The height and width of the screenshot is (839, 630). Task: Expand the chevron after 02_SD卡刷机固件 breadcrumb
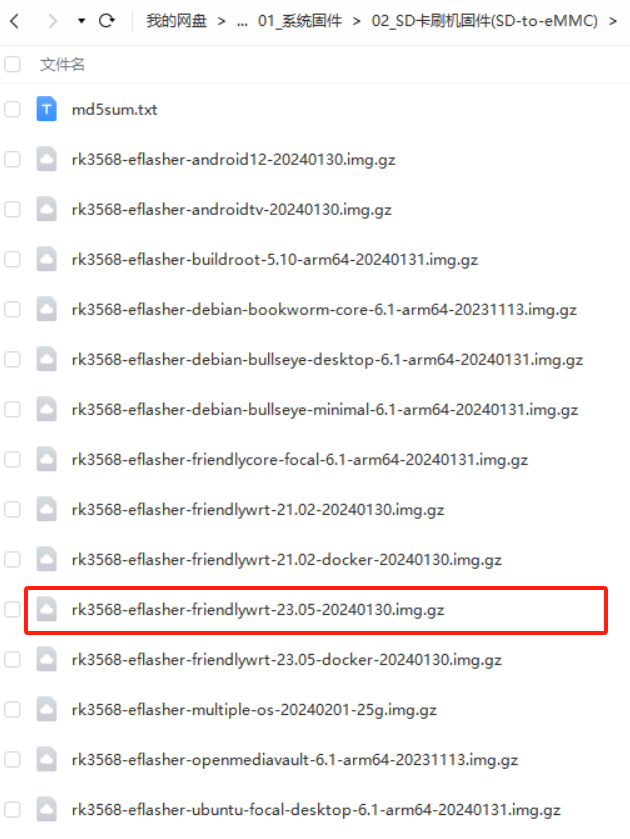point(613,21)
